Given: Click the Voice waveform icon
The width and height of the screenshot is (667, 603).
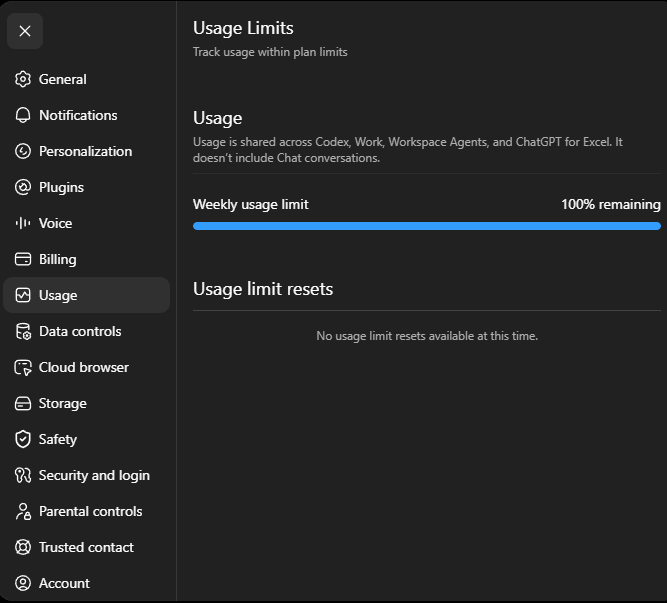Looking at the screenshot, I should click(x=23, y=223).
